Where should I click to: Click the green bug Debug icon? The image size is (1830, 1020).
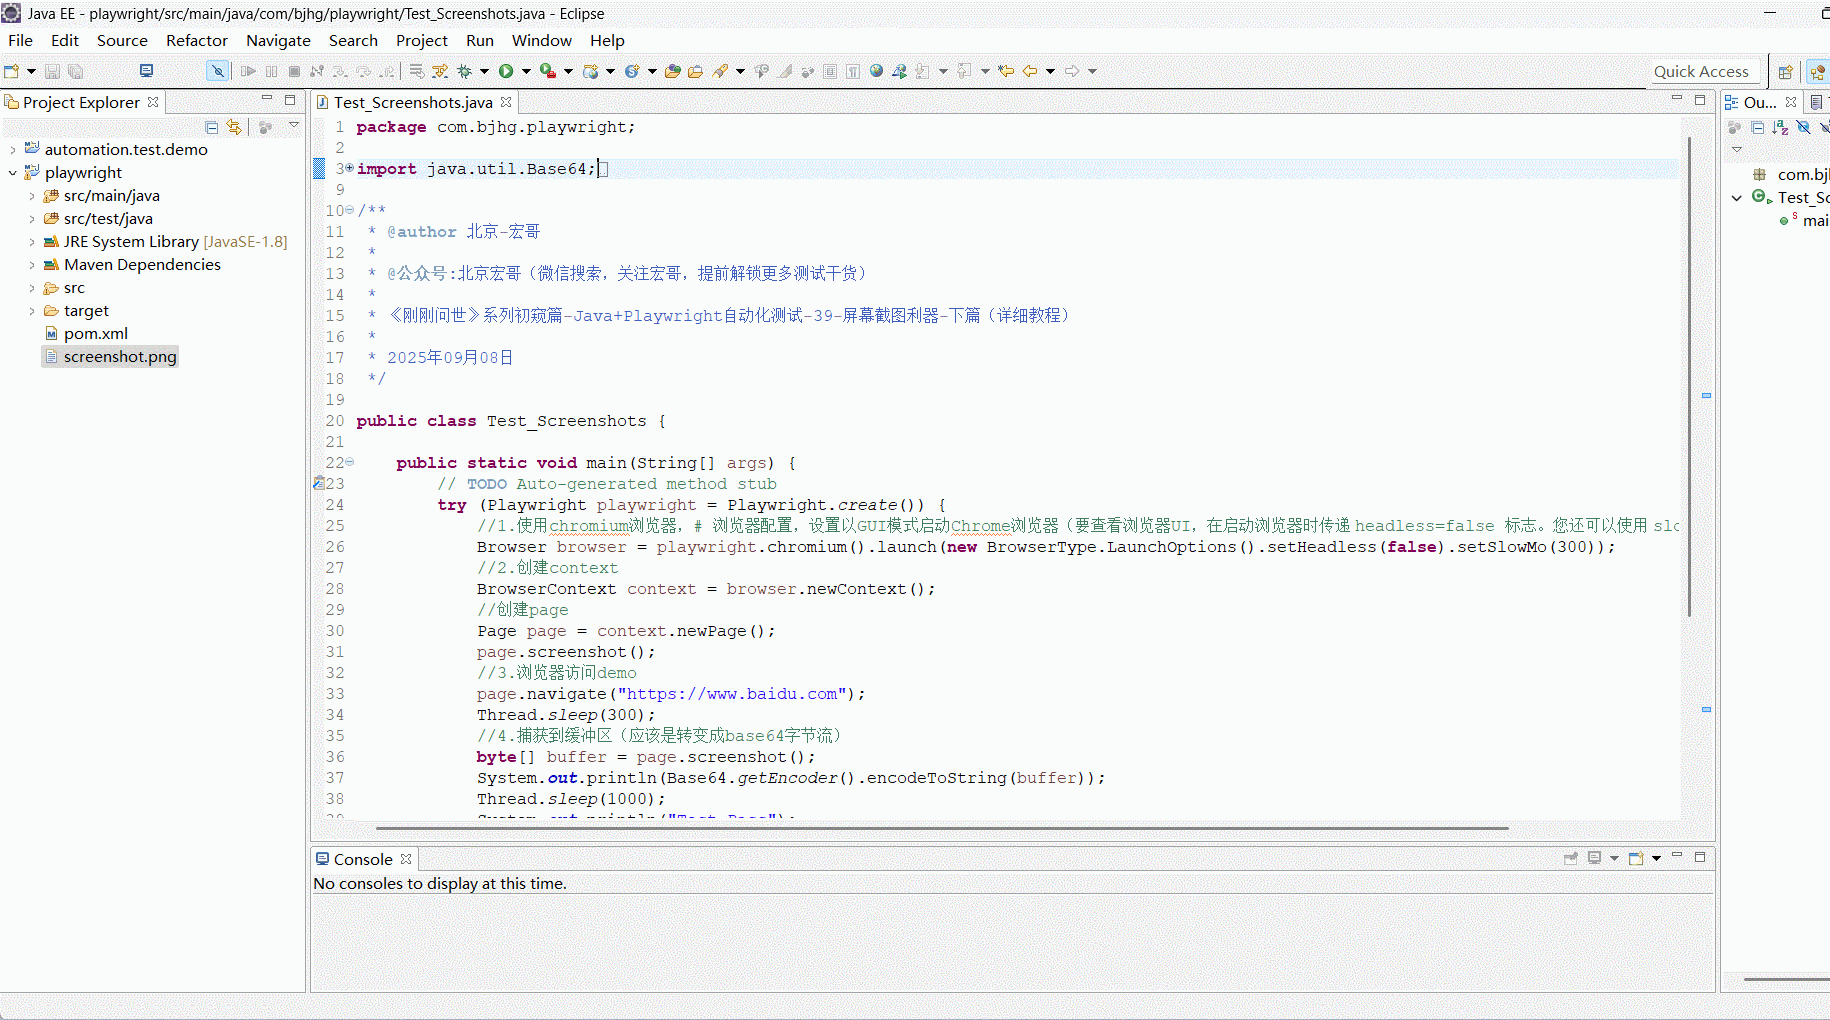point(464,71)
